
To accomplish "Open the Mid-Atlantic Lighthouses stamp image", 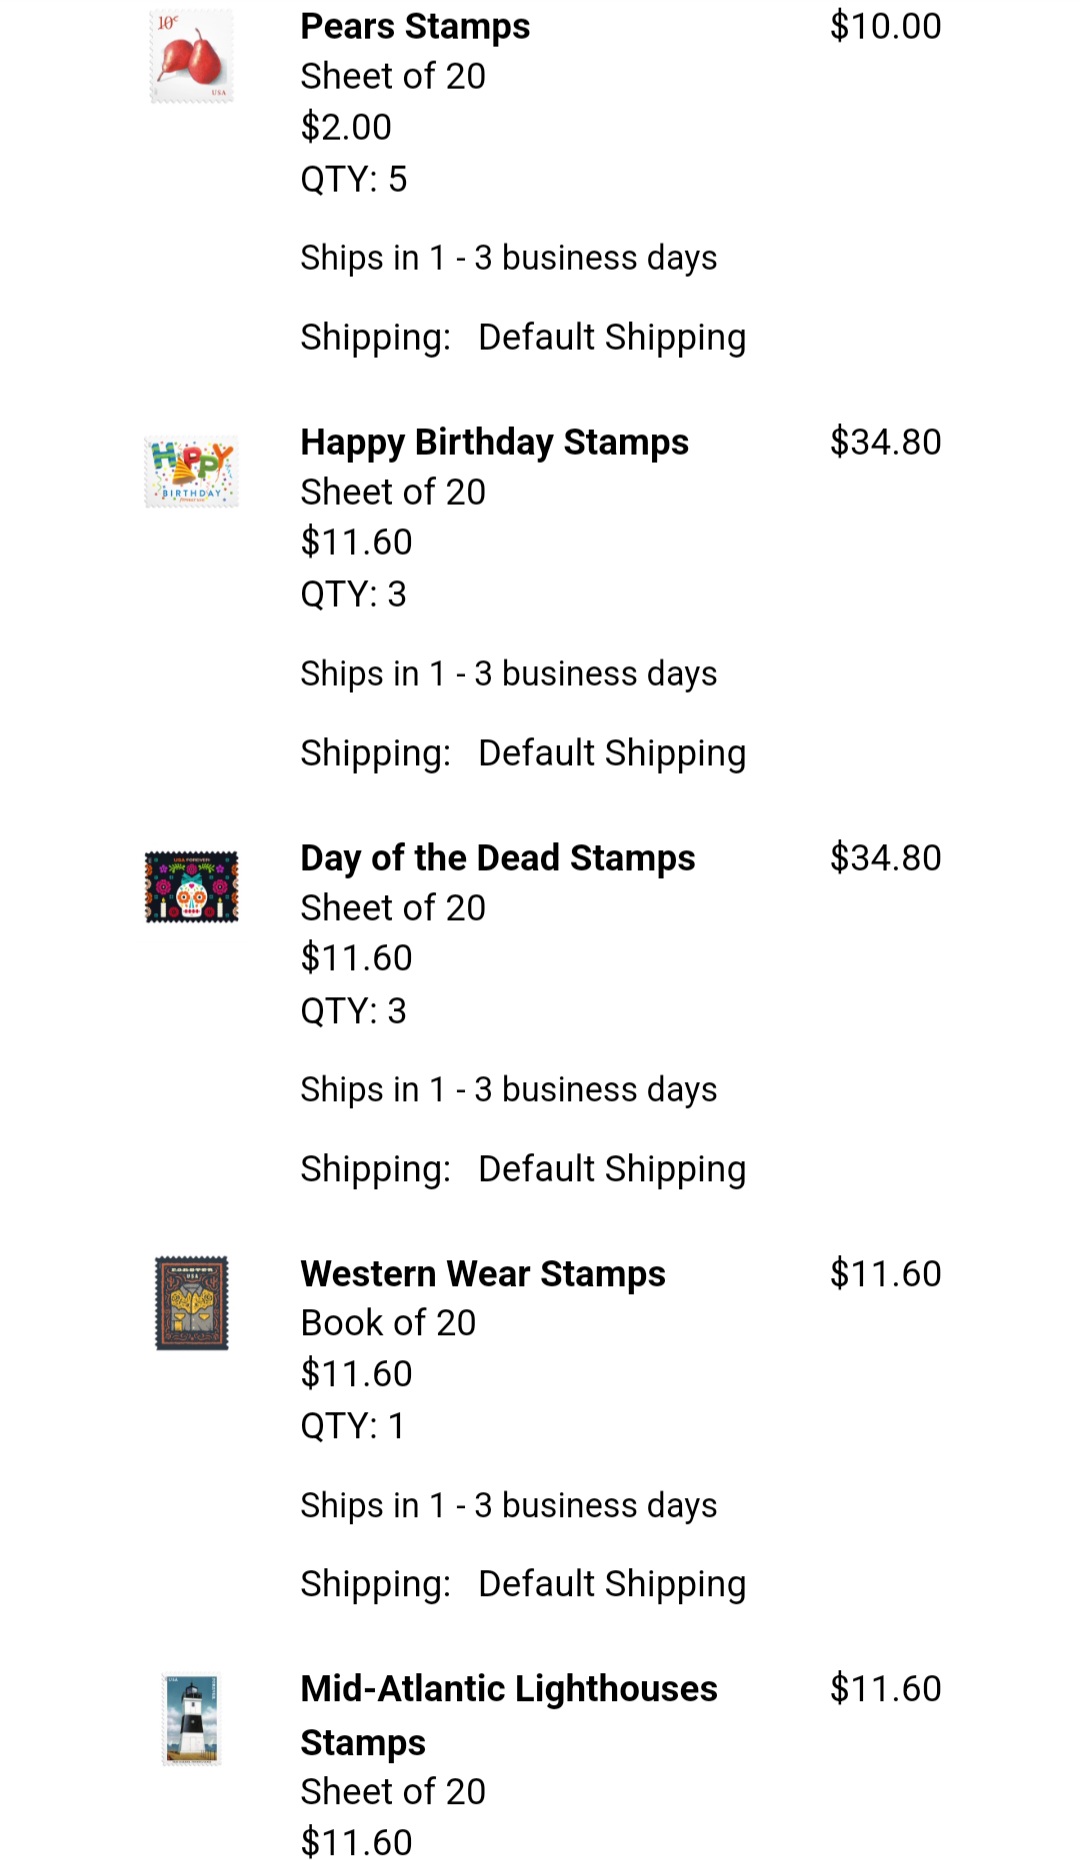I will [x=191, y=1719].
